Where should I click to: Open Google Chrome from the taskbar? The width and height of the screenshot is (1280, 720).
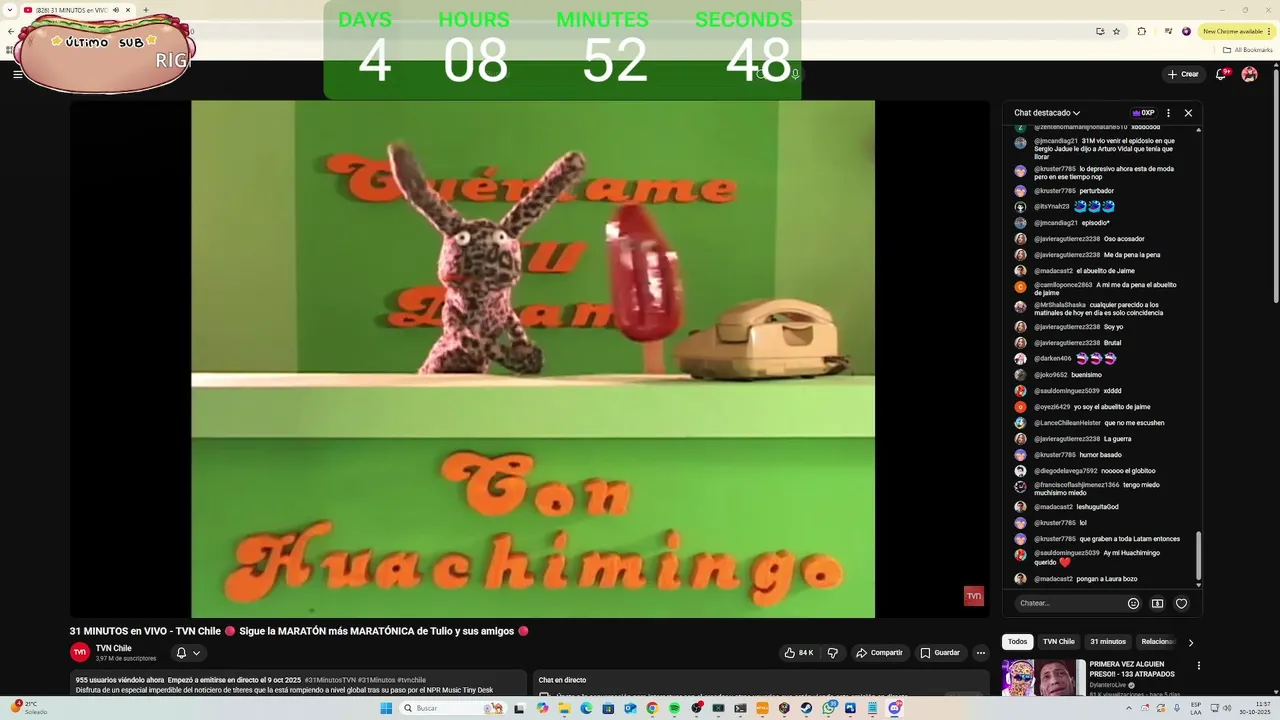point(652,708)
